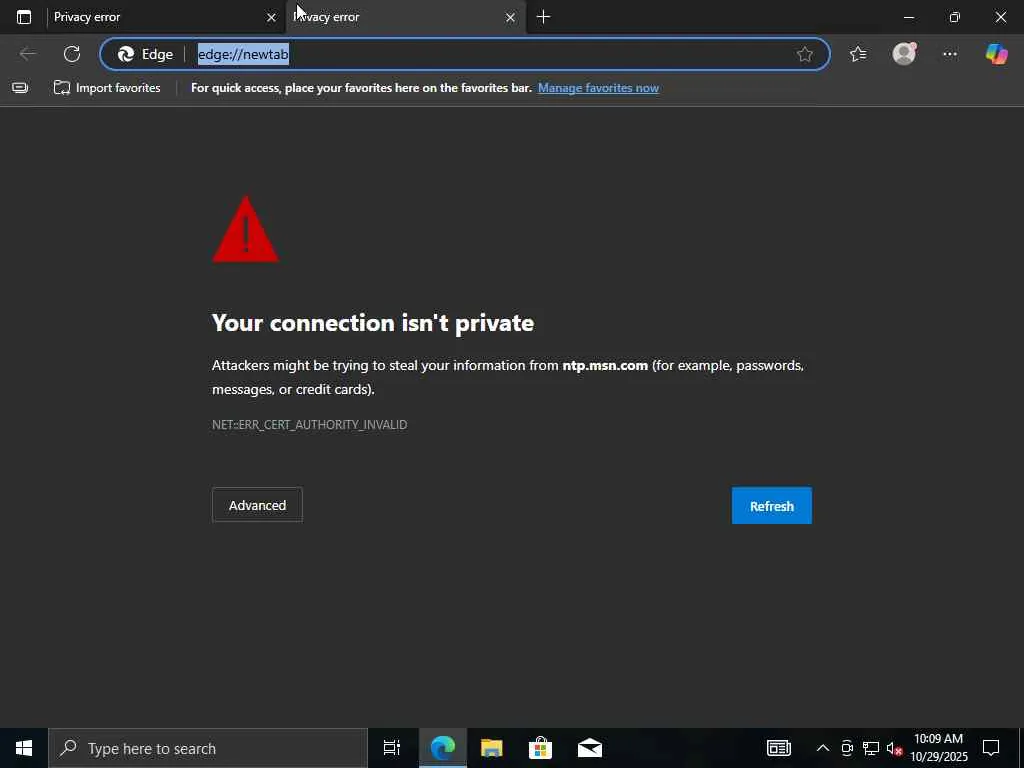This screenshot has width=1024, height=768.
Task: Click the blue Refresh button
Action: [x=771, y=505]
